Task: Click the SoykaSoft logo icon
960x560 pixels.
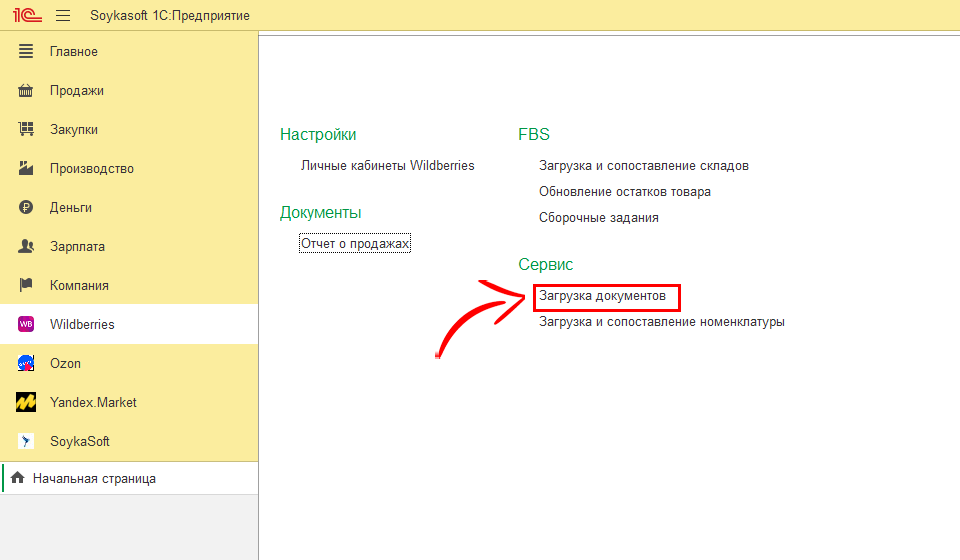Action: 27,441
